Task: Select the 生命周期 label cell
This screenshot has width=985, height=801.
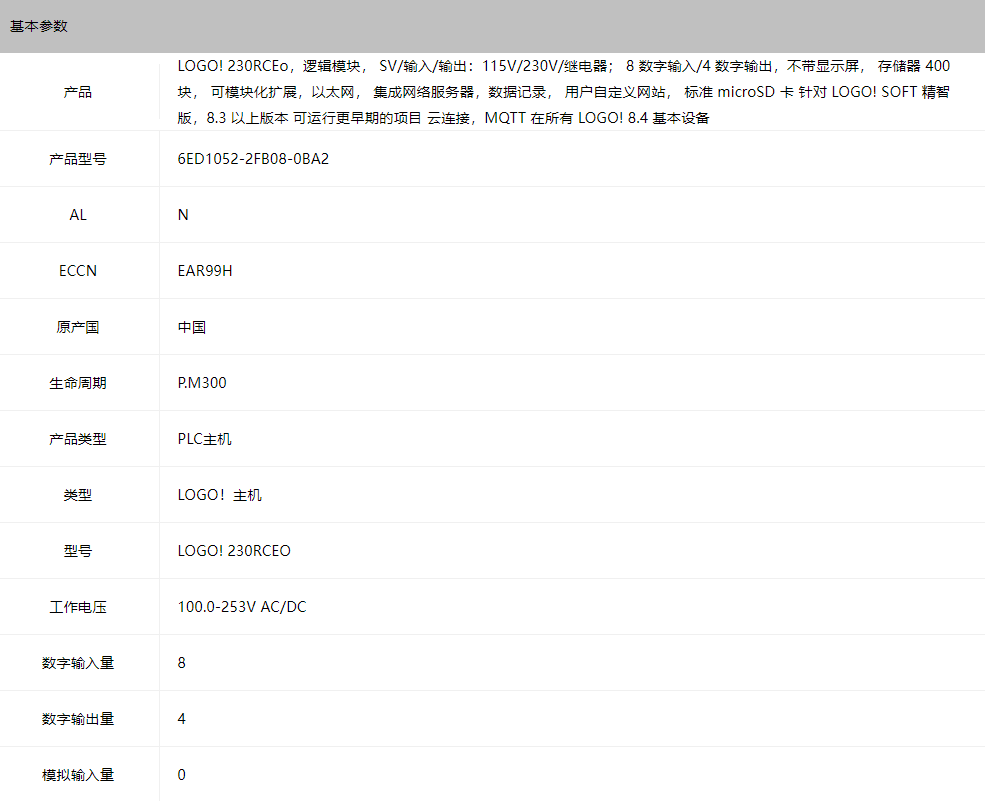Action: coord(78,383)
